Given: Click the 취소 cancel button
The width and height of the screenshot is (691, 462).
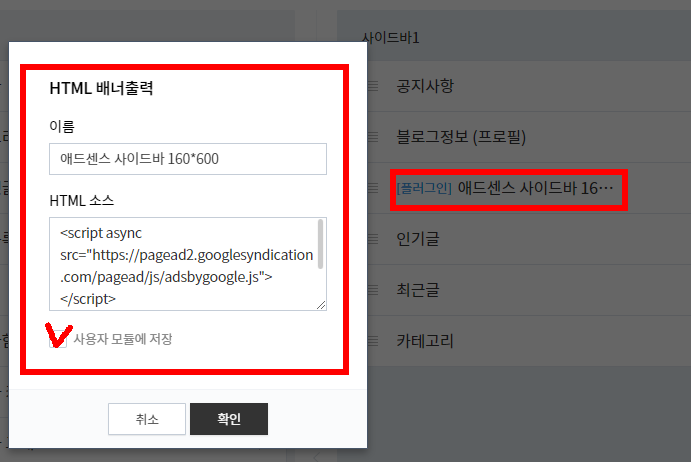Looking at the screenshot, I should (147, 419).
